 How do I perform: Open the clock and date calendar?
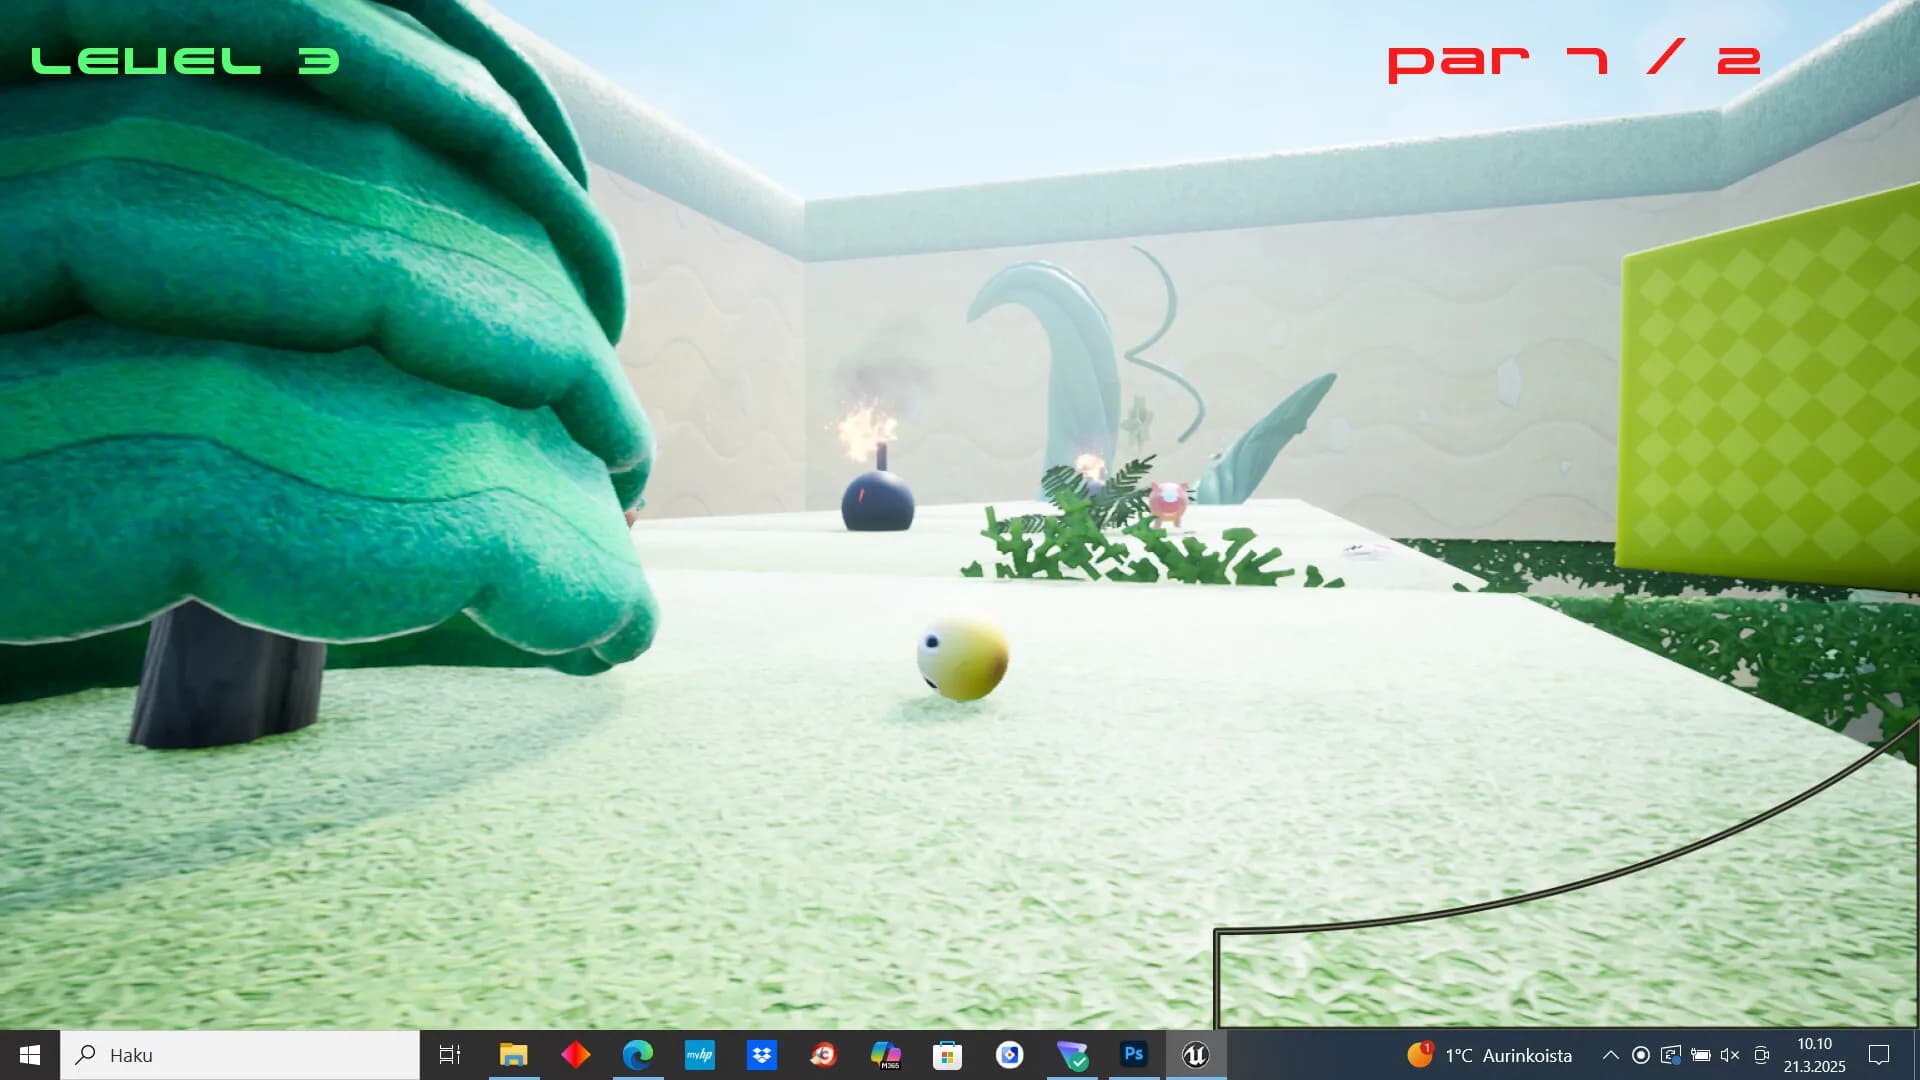click(1814, 1055)
